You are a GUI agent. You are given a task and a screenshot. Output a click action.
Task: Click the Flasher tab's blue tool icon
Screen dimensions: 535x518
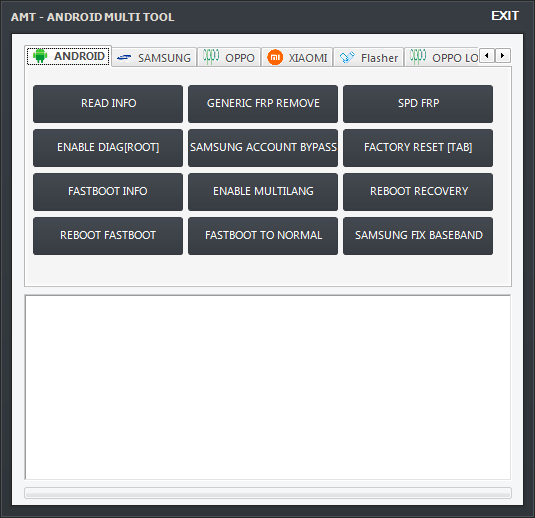(347, 57)
